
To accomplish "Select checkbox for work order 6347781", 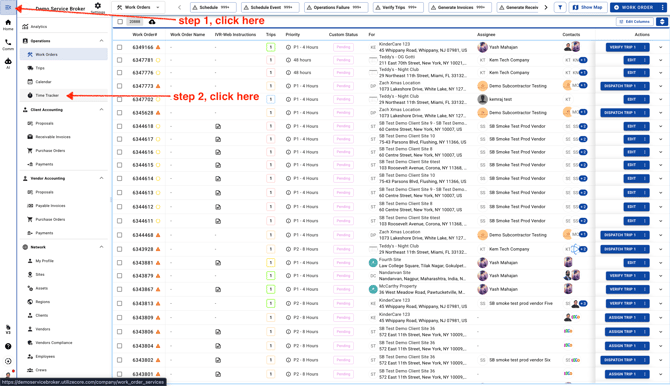I will point(120,60).
